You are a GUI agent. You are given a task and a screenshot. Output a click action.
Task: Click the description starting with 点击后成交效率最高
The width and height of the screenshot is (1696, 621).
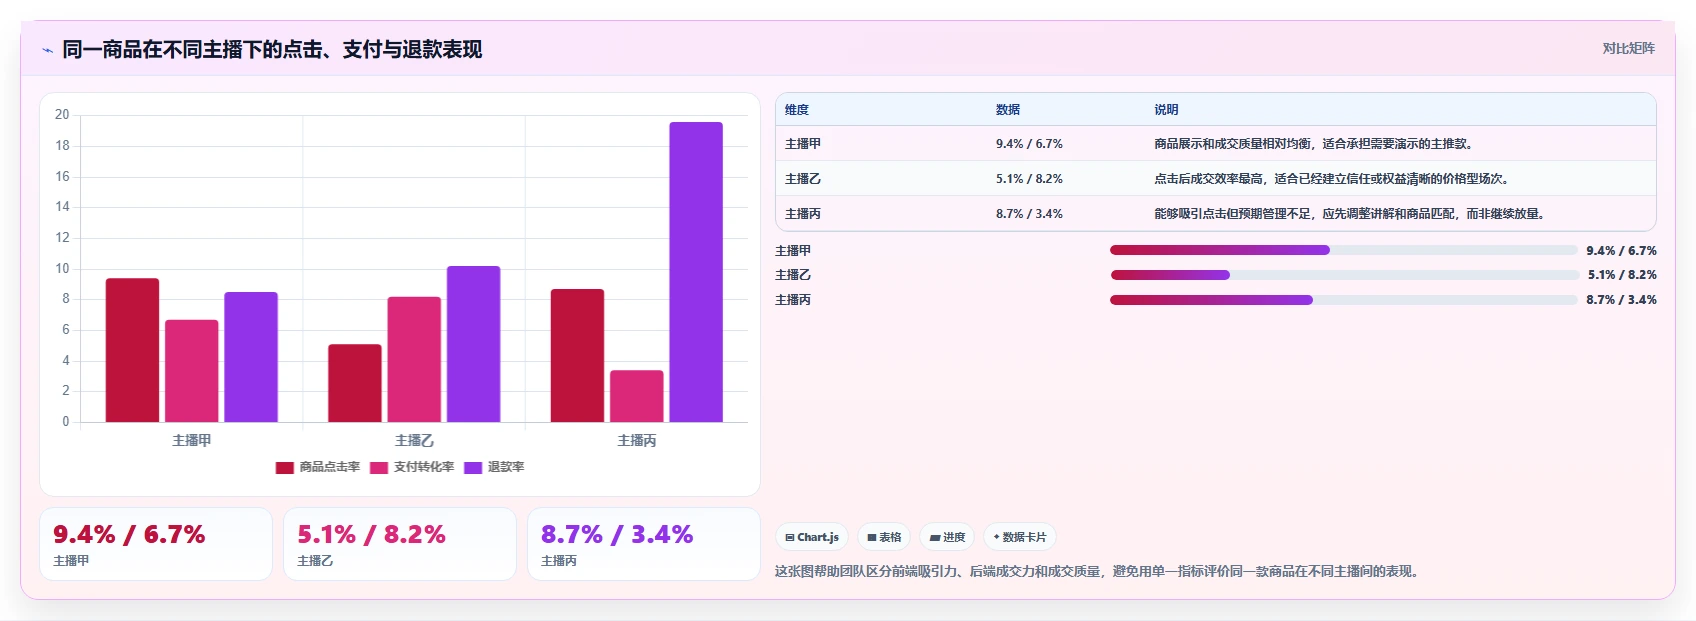click(1333, 179)
